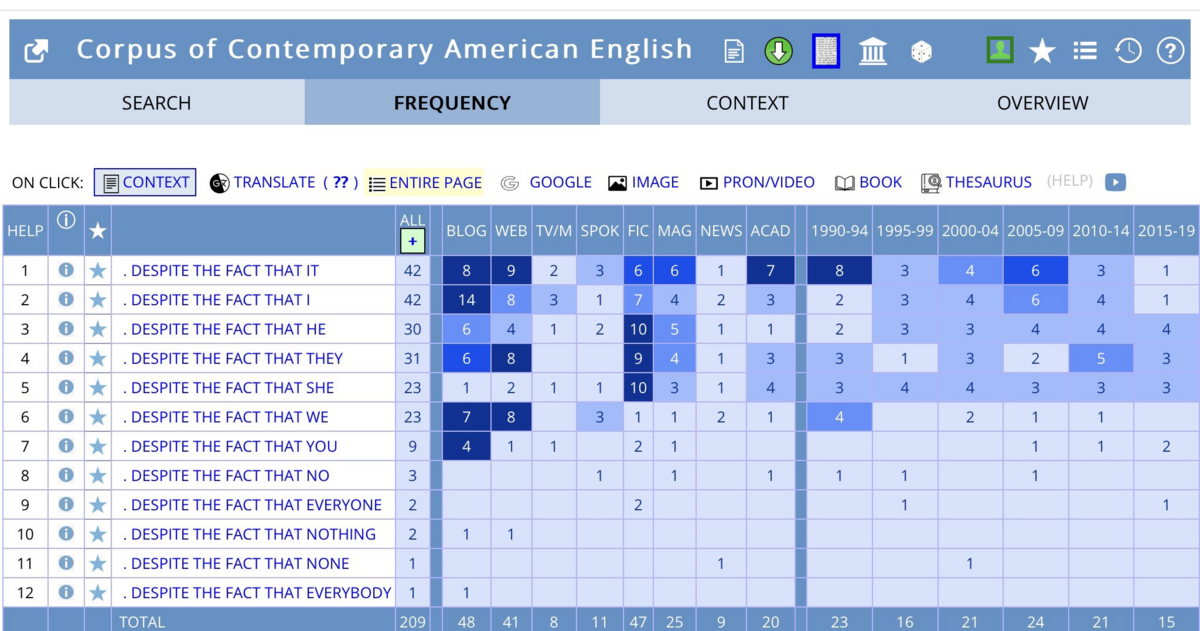Click the ENTIRE PAGE translate link
This screenshot has width=1200, height=631.
(x=425, y=183)
